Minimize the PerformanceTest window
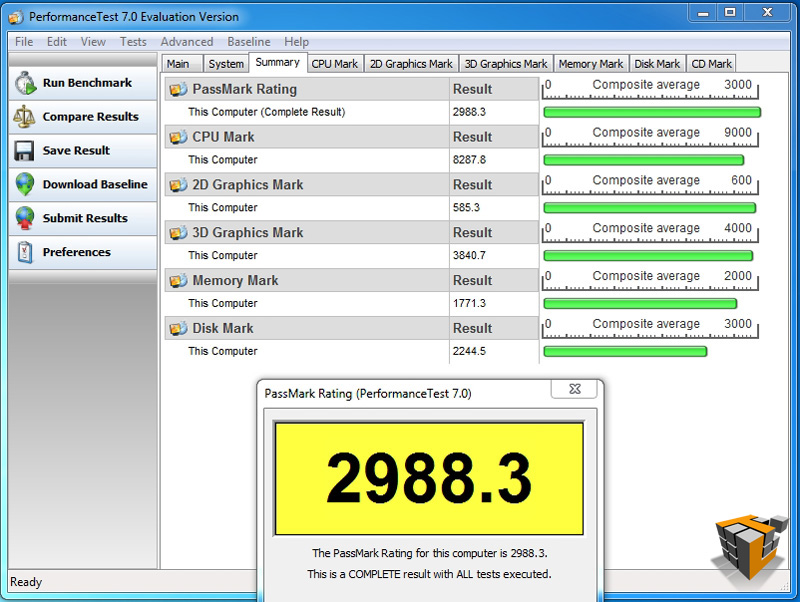The height and width of the screenshot is (602, 800). click(x=703, y=13)
